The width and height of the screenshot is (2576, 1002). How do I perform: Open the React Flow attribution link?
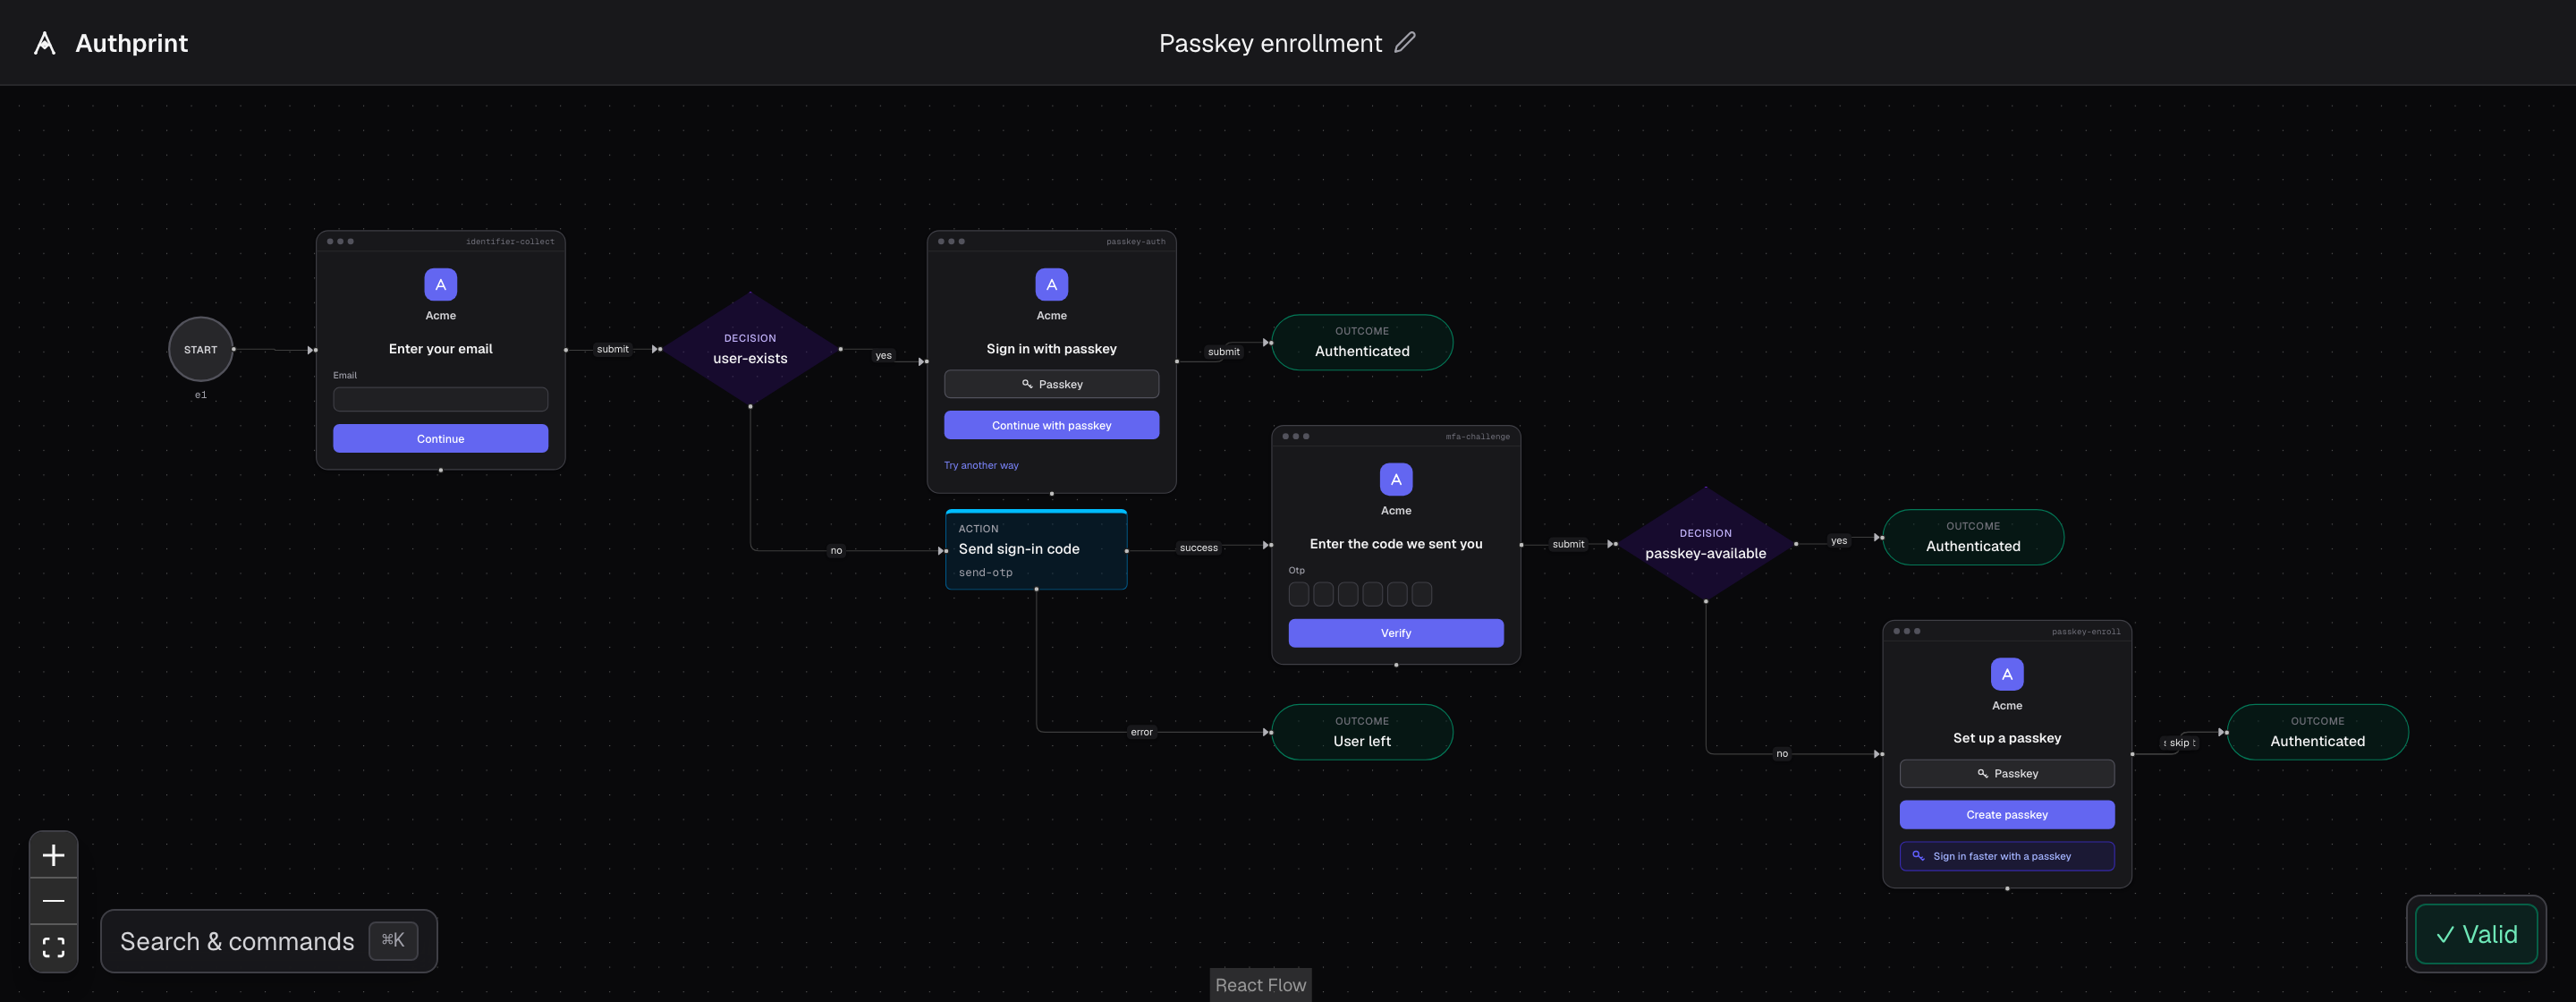(1260, 985)
